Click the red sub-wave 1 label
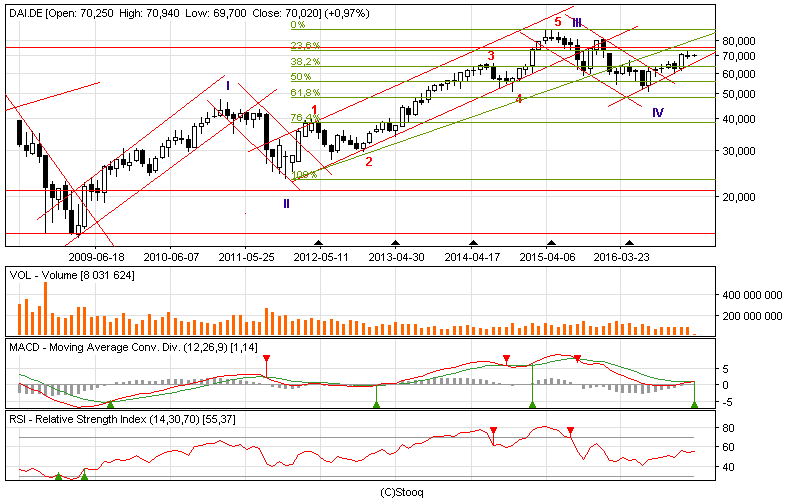Screen dimensions: 800x500 (315, 110)
